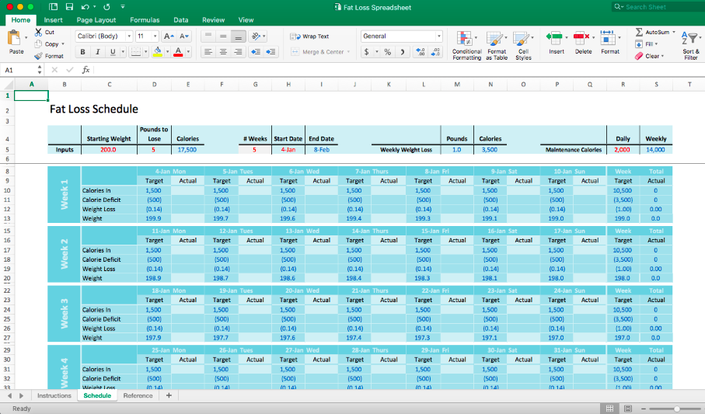705x414 pixels.
Task: Open the Data ribbon tab
Action: tap(181, 20)
